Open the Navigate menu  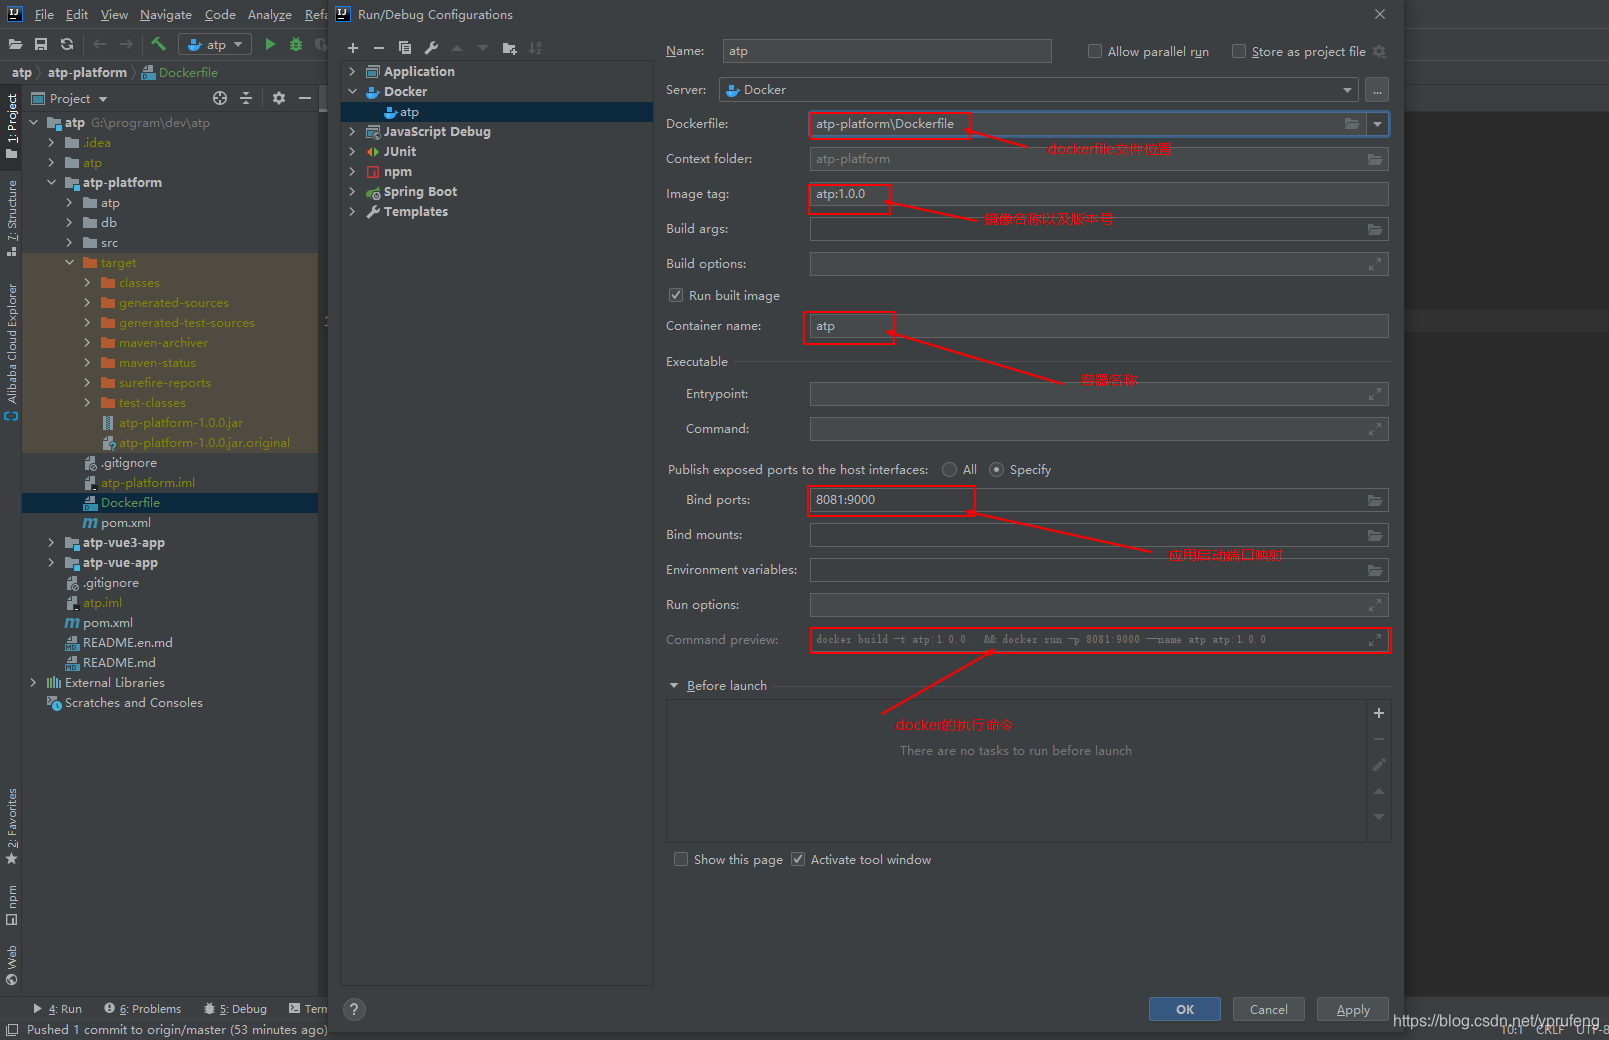[165, 14]
